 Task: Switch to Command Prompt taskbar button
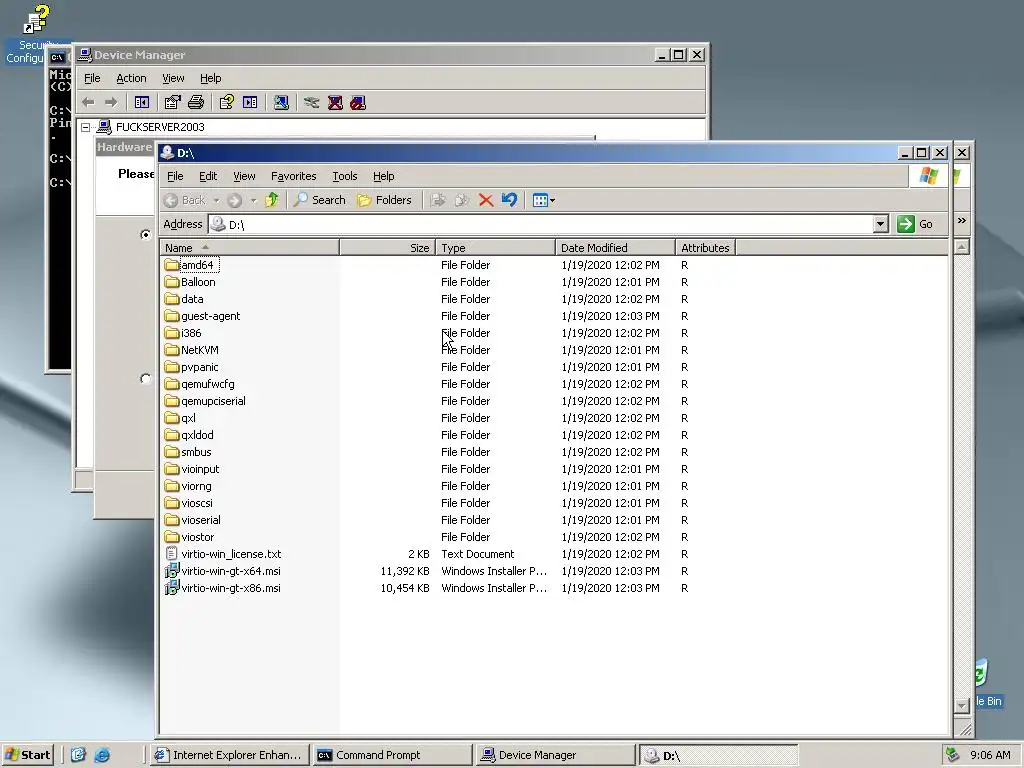tap(391, 755)
